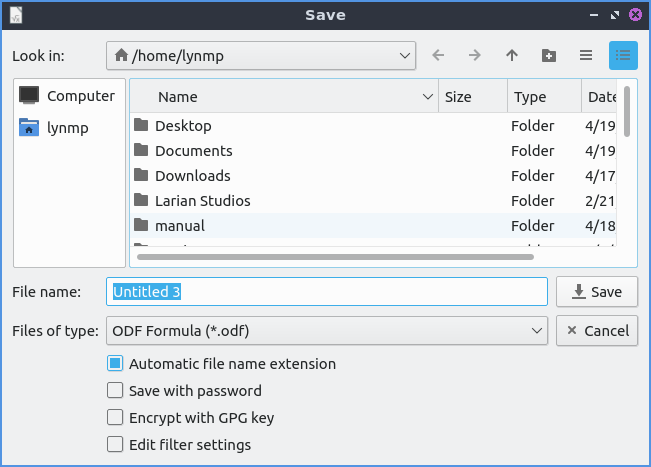Open the Look in path dropdown
Viewport: 651px width, 467px height.
click(x=260, y=56)
